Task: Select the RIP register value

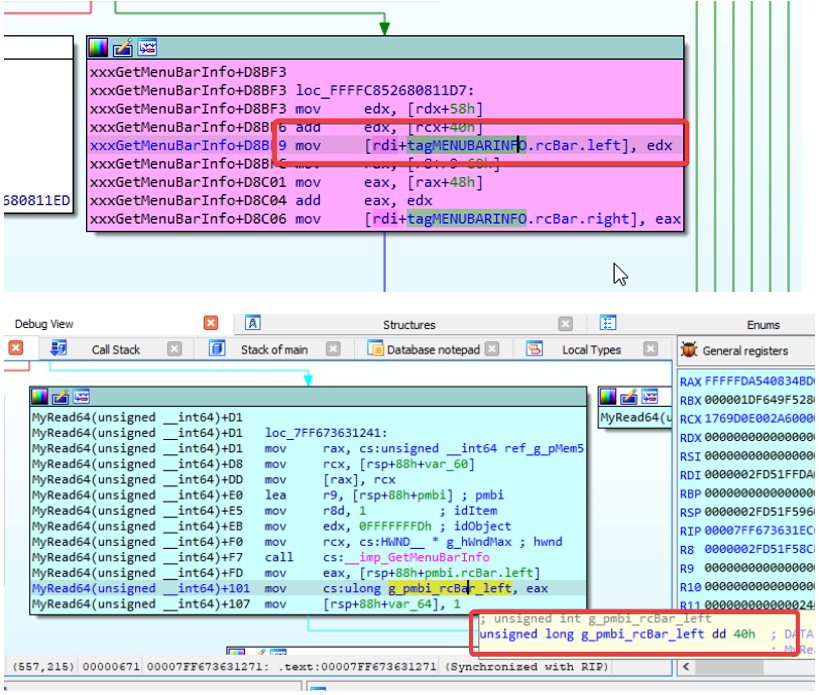Action: coord(759,531)
